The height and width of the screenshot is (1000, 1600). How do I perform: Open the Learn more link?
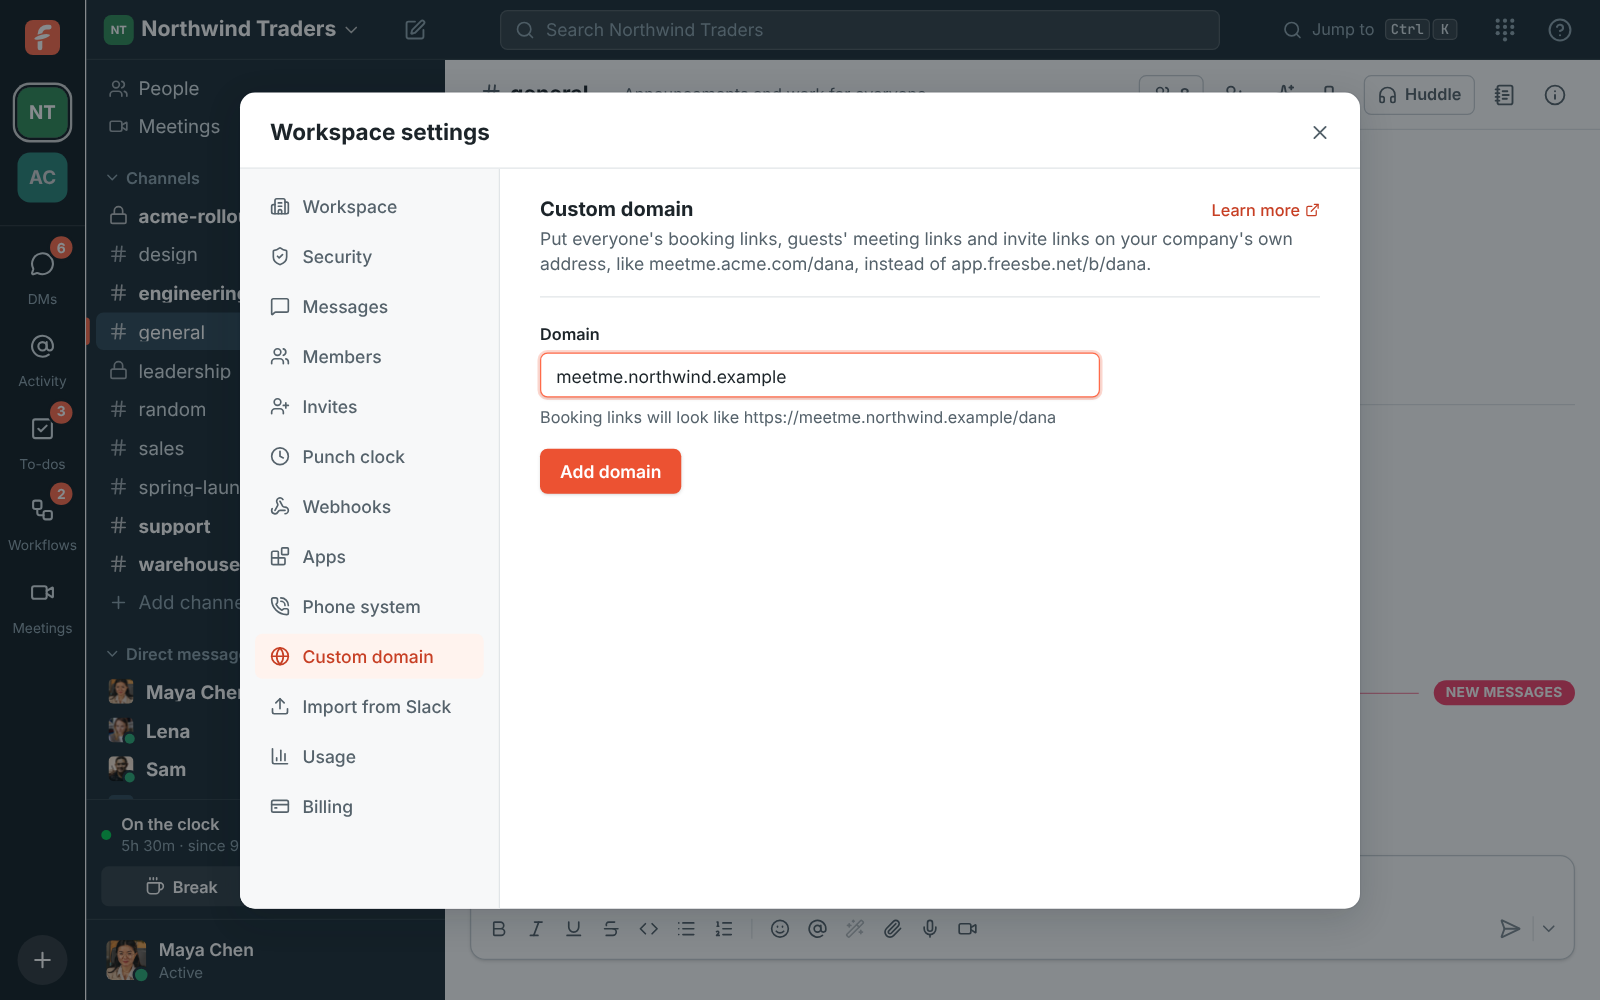[x=1265, y=210]
